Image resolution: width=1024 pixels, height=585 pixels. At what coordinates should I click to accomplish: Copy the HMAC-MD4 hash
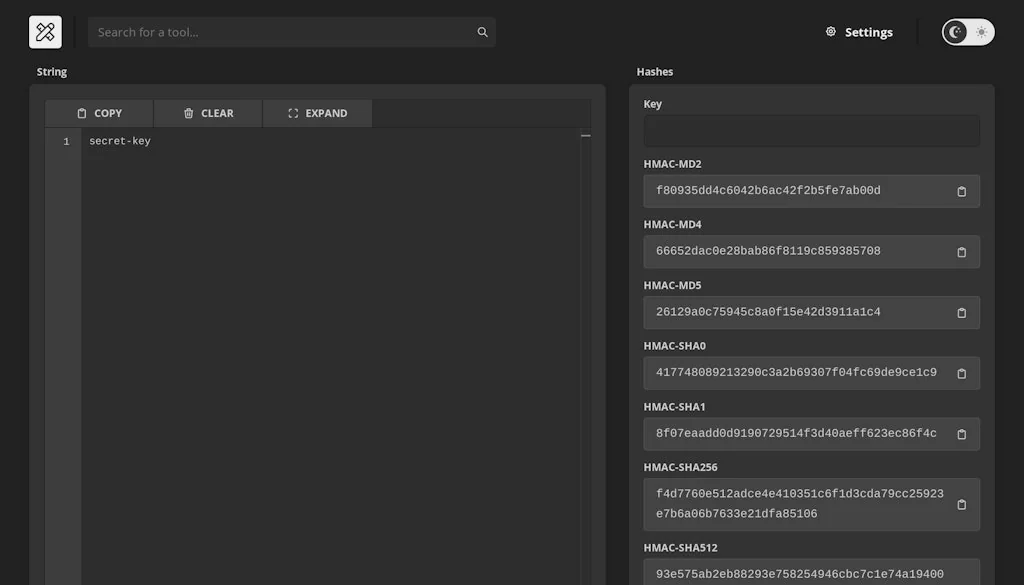pos(961,252)
